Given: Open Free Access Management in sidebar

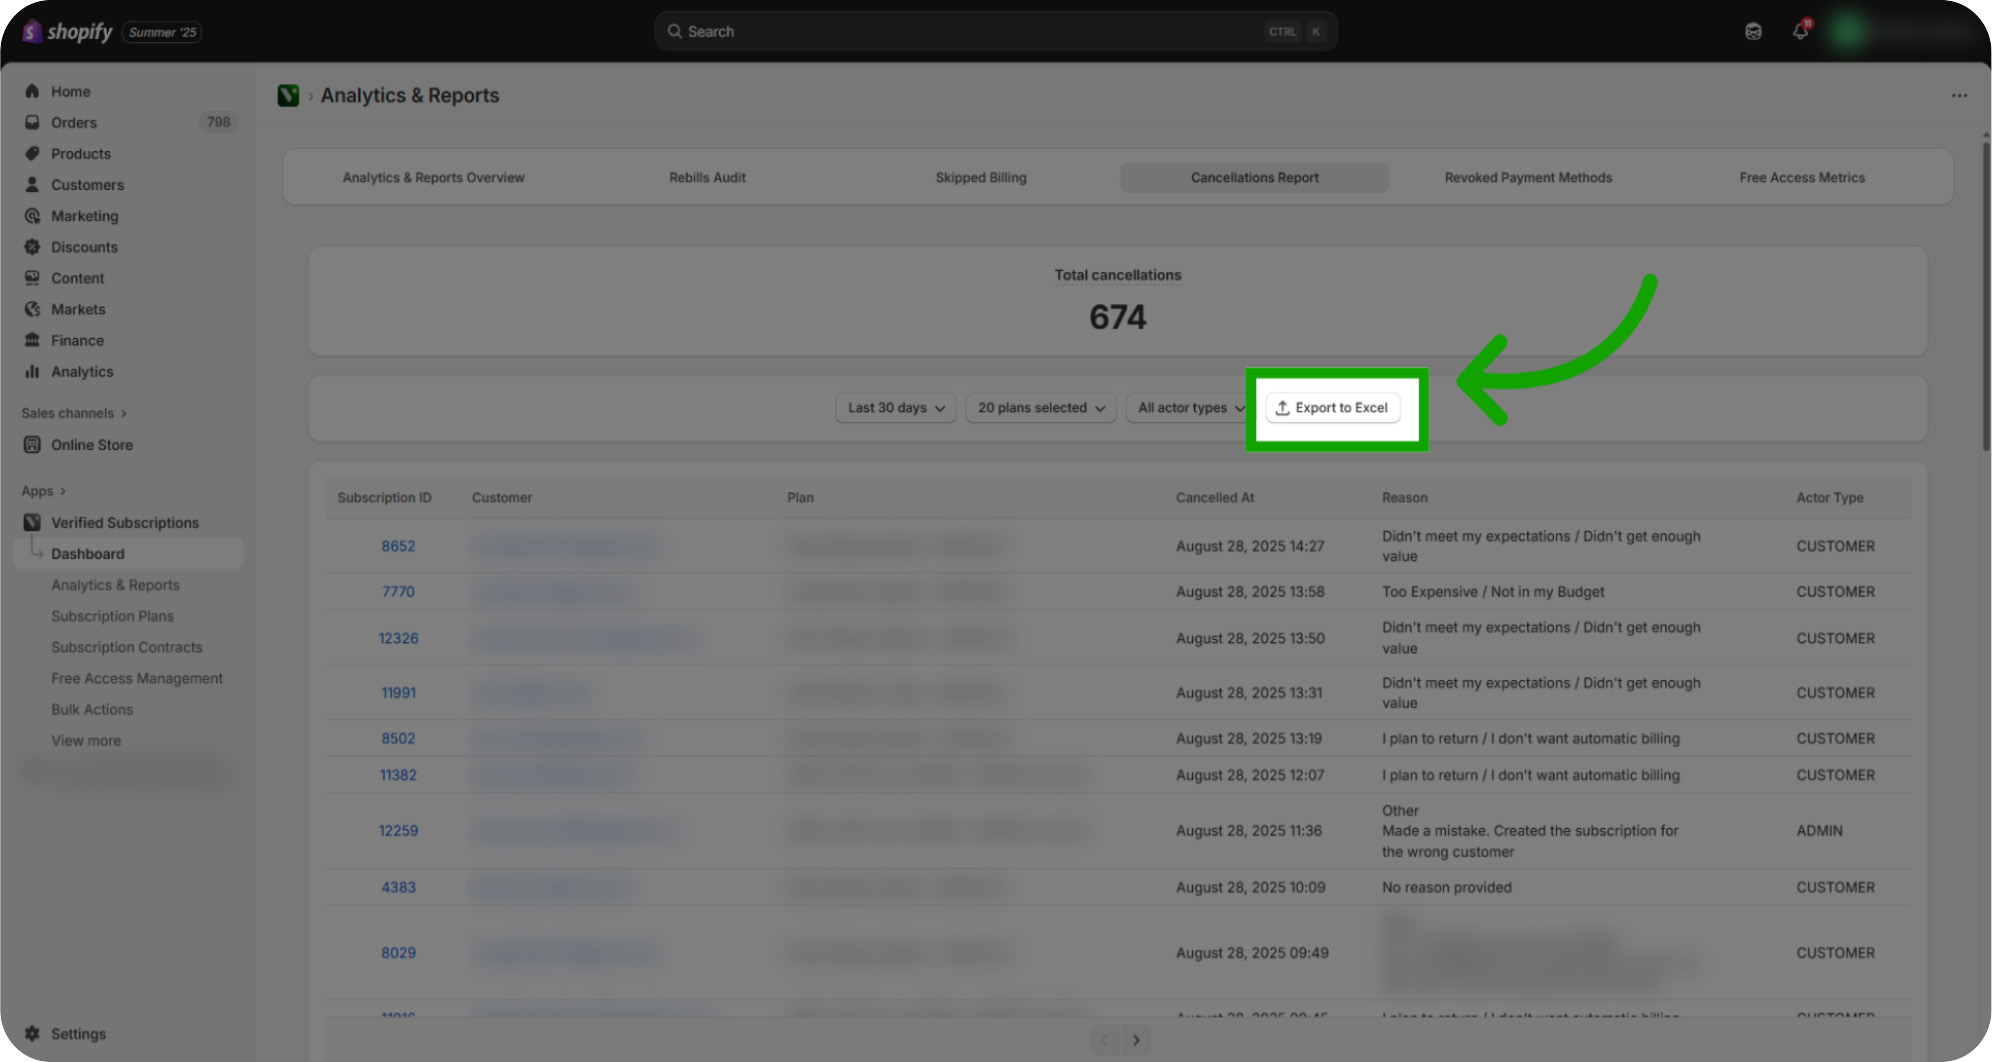Looking at the screenshot, I should 137,678.
